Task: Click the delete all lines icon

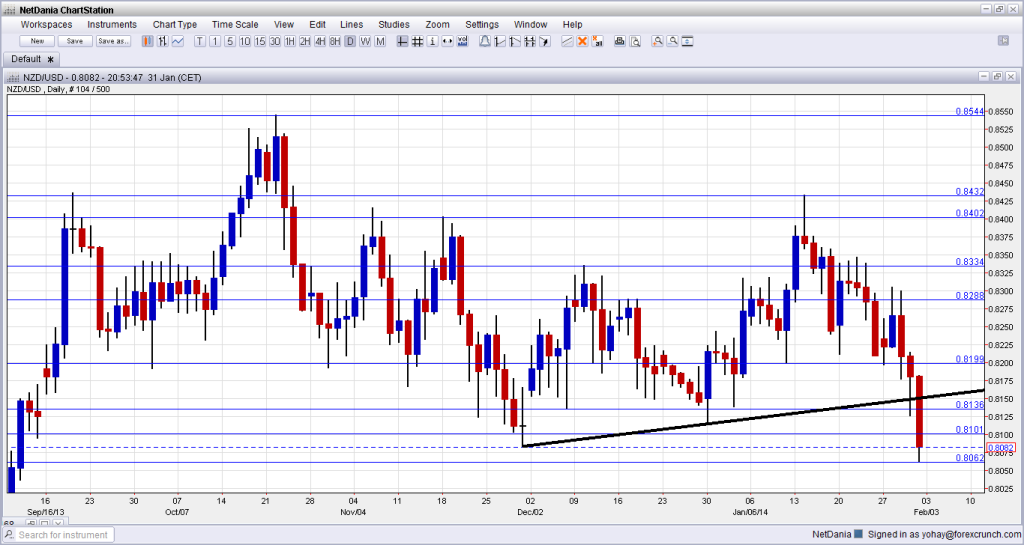Action: tap(597, 41)
